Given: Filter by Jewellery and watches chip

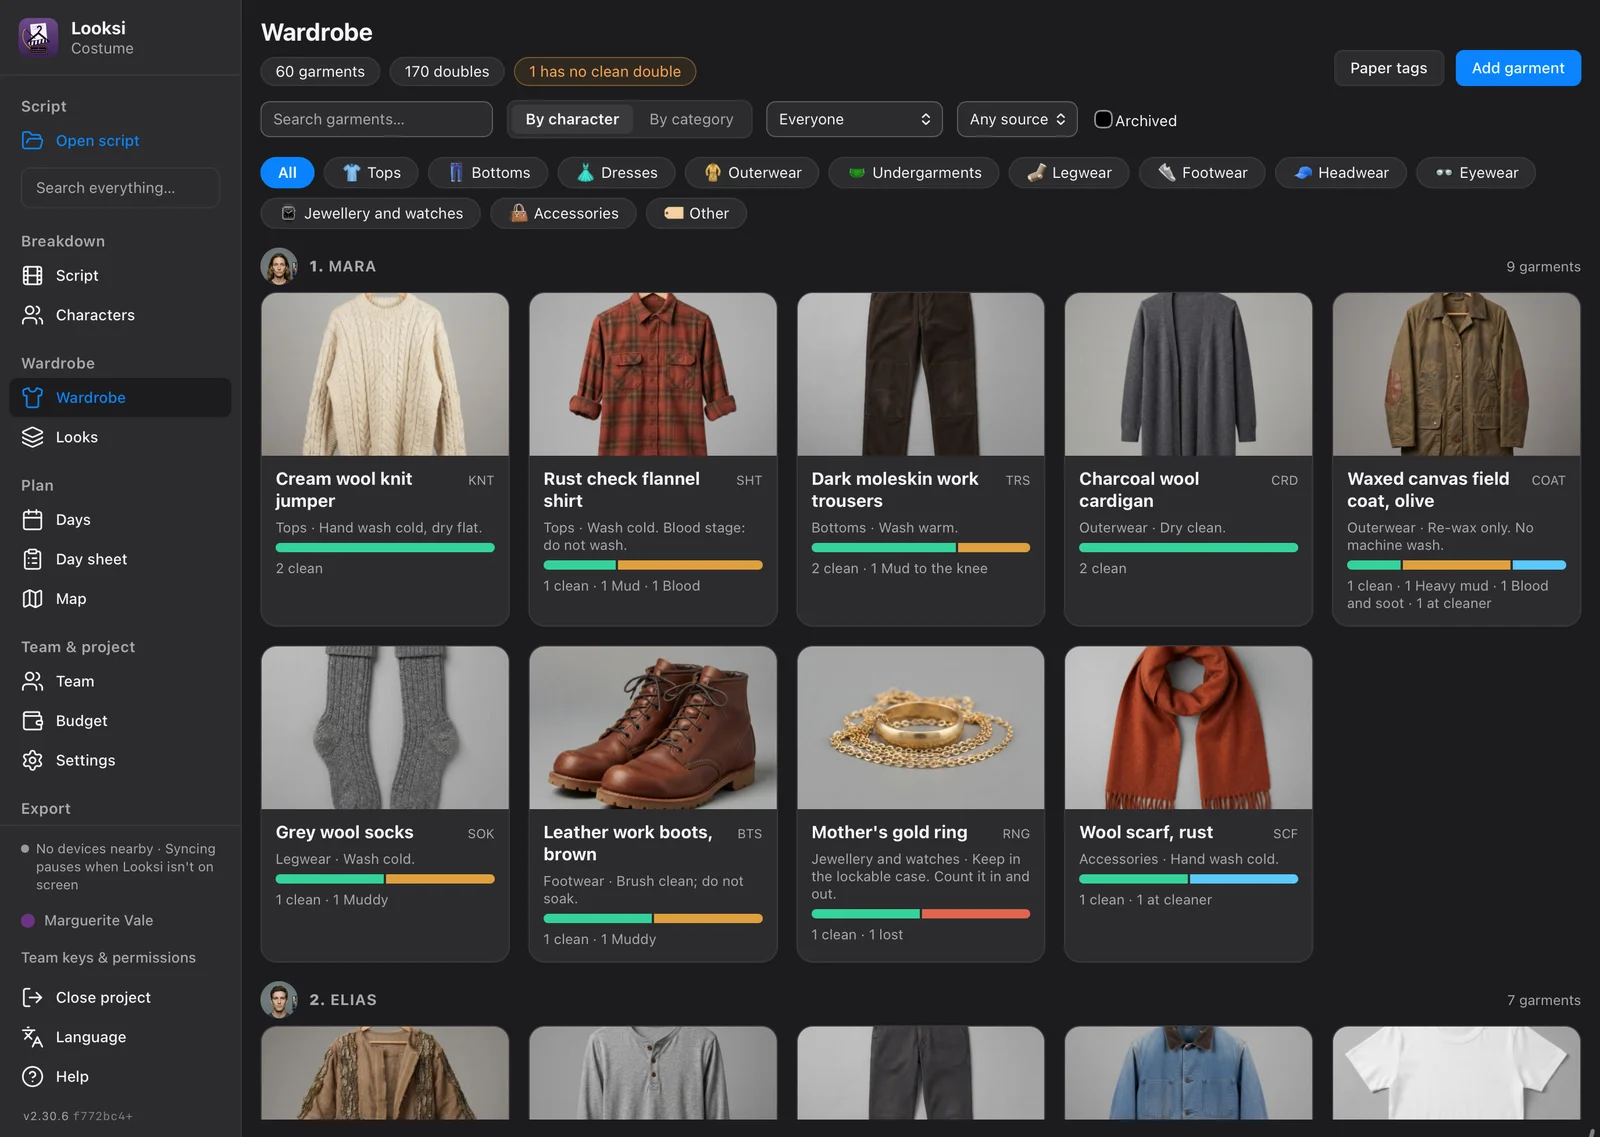Looking at the screenshot, I should coord(371,213).
